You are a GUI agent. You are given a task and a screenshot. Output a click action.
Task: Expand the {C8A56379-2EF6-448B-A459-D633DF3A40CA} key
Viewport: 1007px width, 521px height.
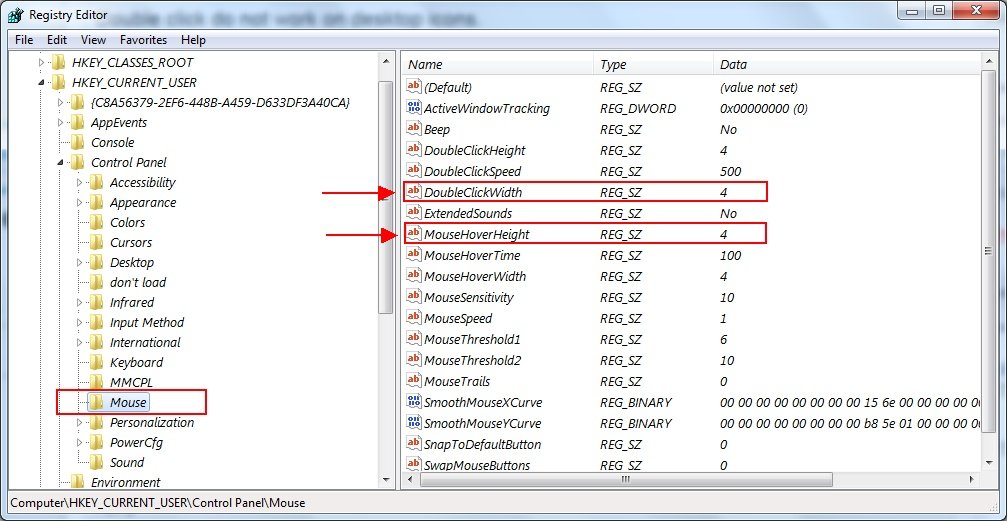coord(61,102)
